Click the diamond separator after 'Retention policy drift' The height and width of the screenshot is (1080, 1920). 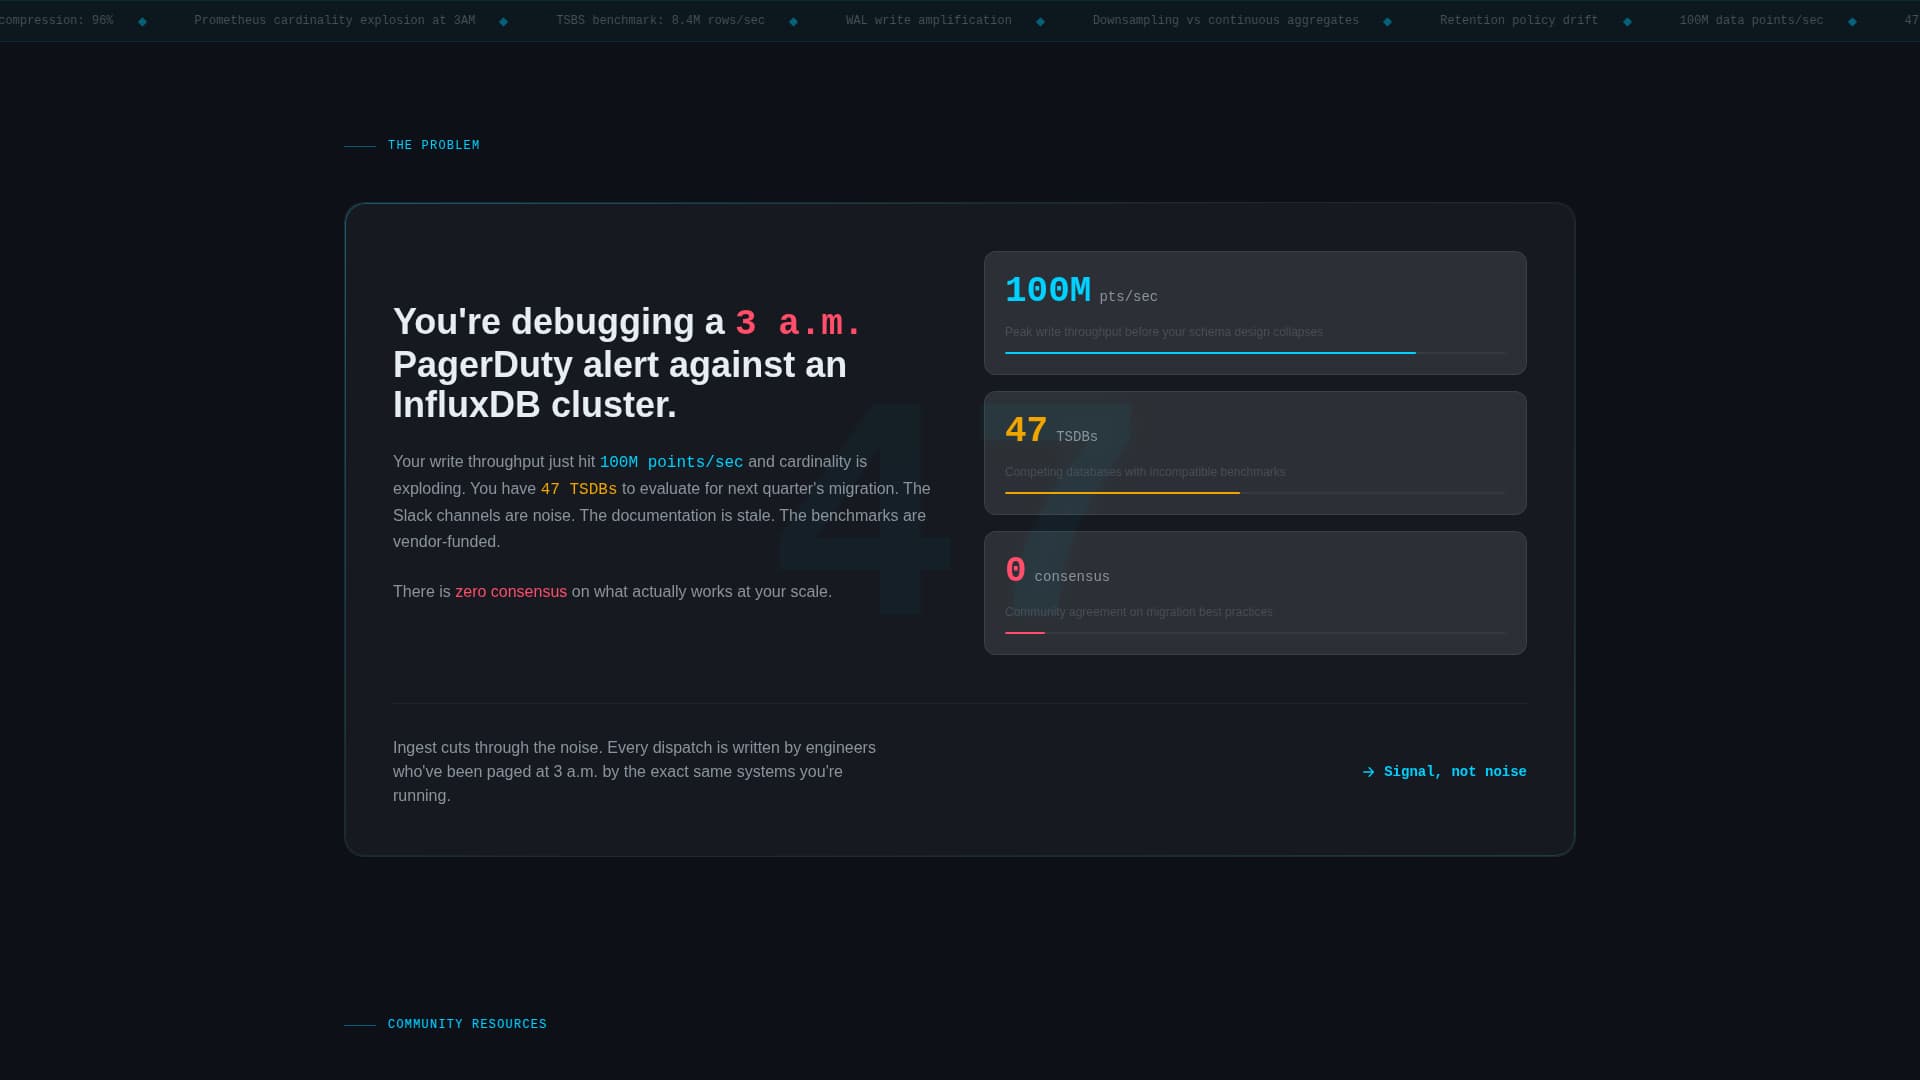[x=1627, y=22]
